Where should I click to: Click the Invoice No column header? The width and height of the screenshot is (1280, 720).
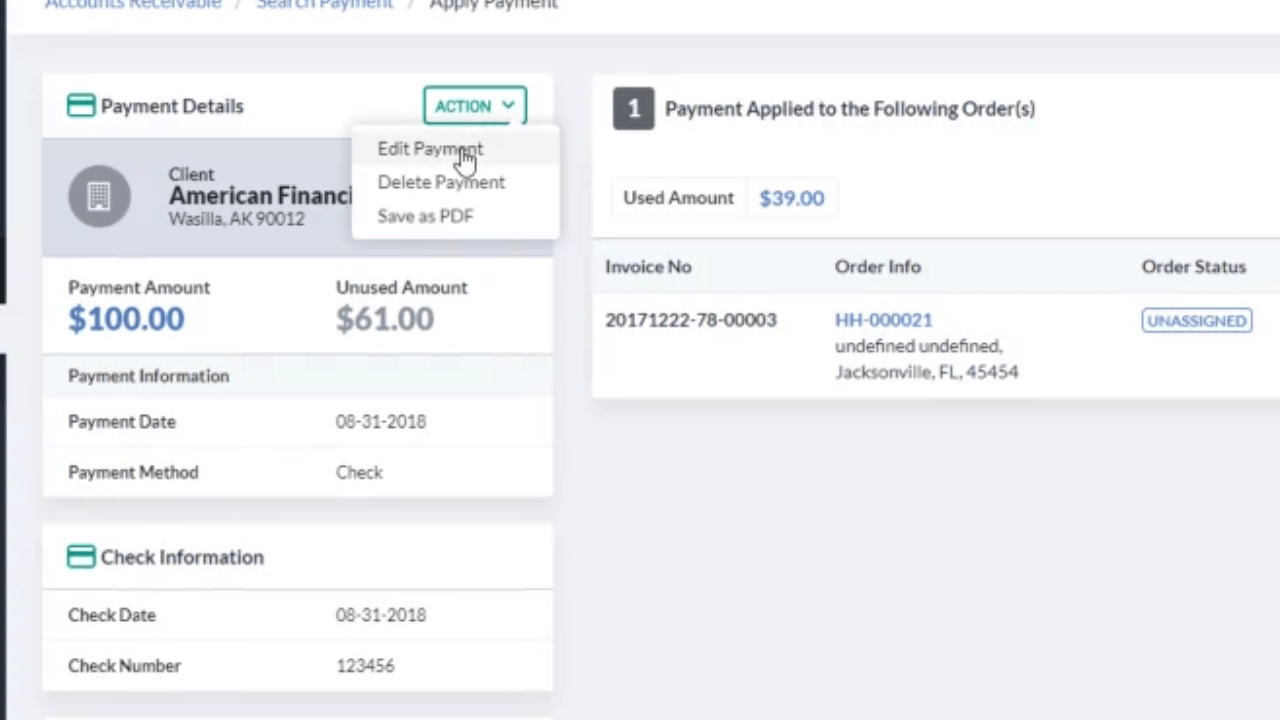(x=648, y=266)
